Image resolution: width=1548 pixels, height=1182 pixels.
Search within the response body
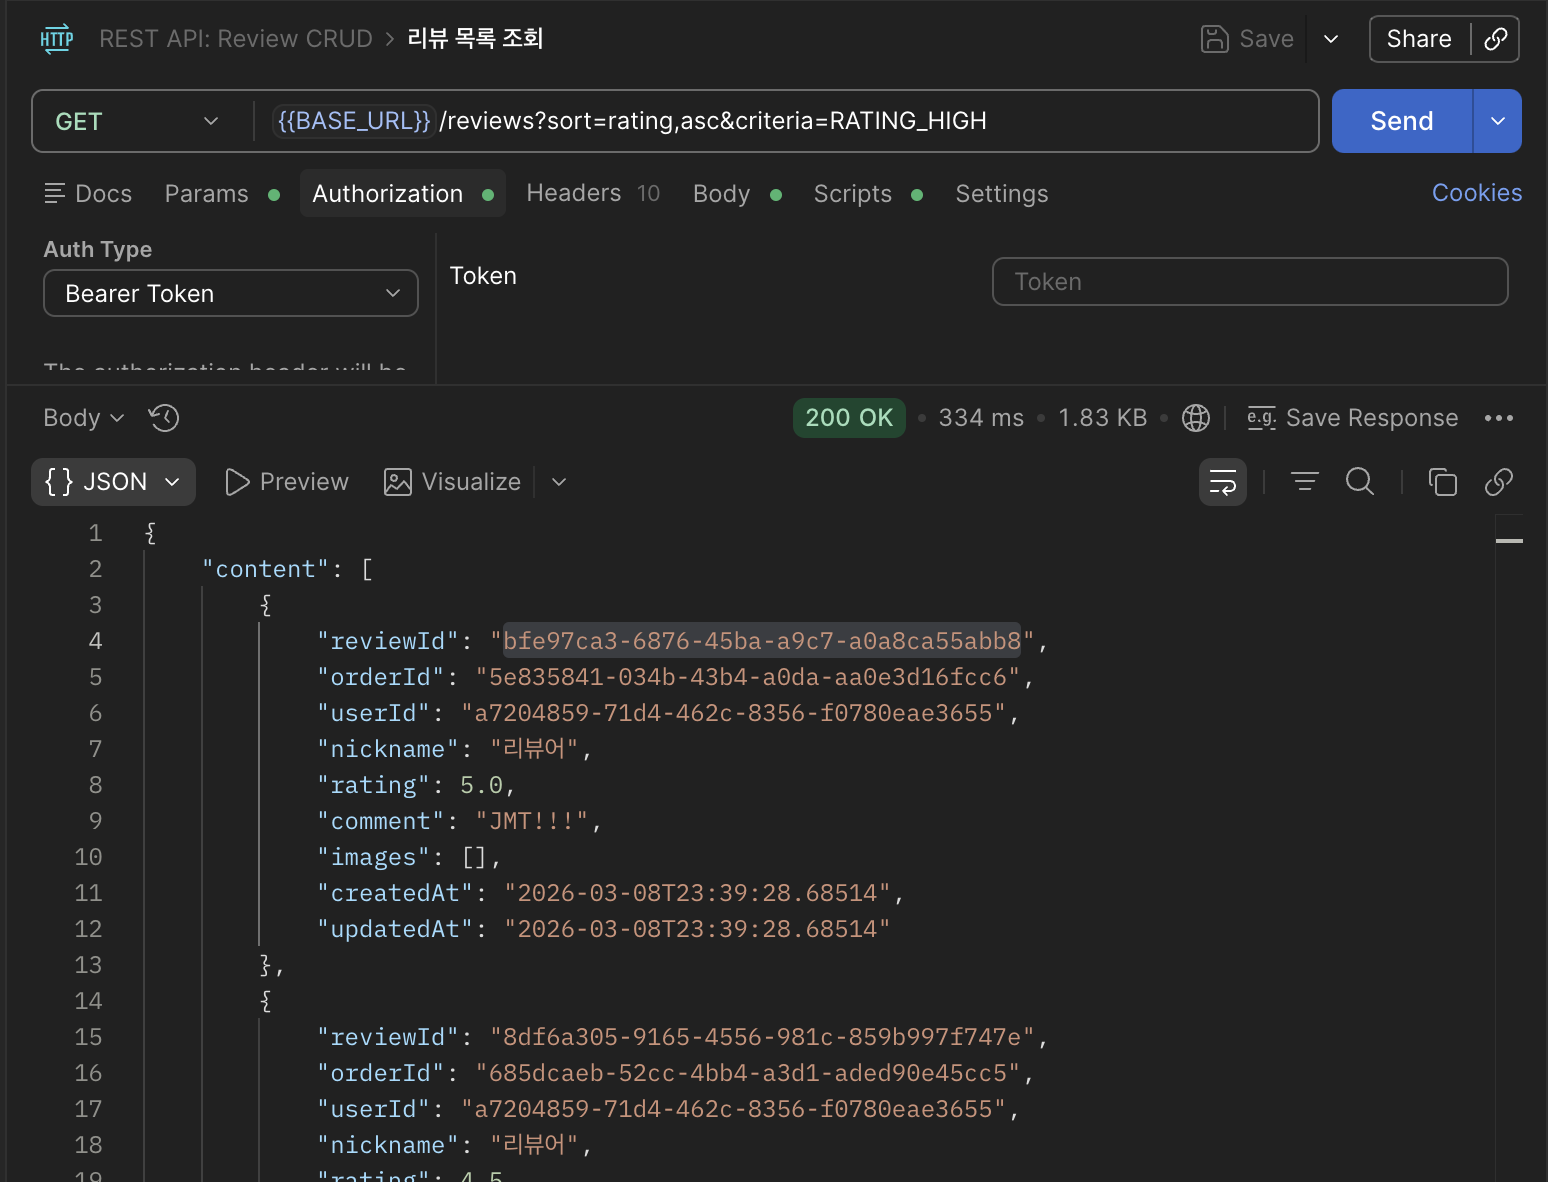[x=1360, y=482]
